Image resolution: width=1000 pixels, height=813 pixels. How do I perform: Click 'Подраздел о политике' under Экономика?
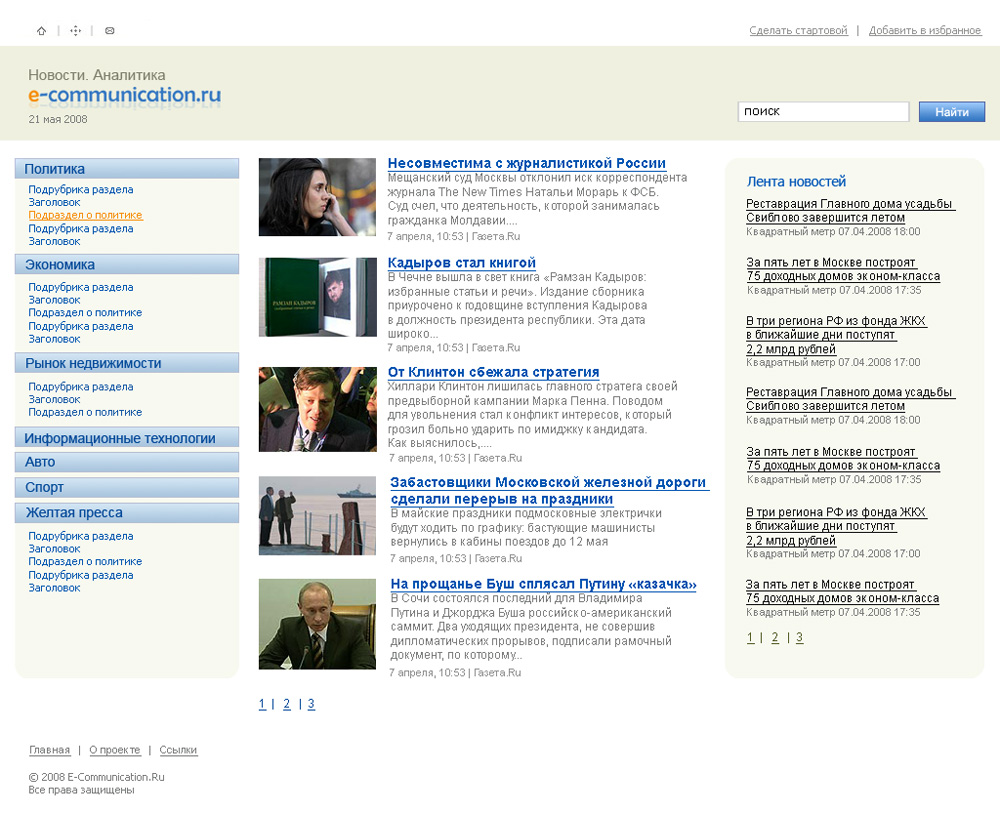[x=85, y=312]
